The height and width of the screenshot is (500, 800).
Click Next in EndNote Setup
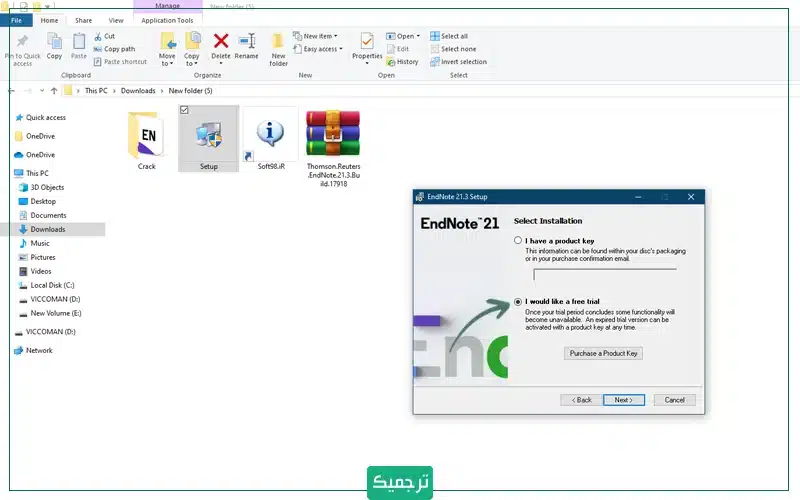pyautogui.click(x=623, y=400)
